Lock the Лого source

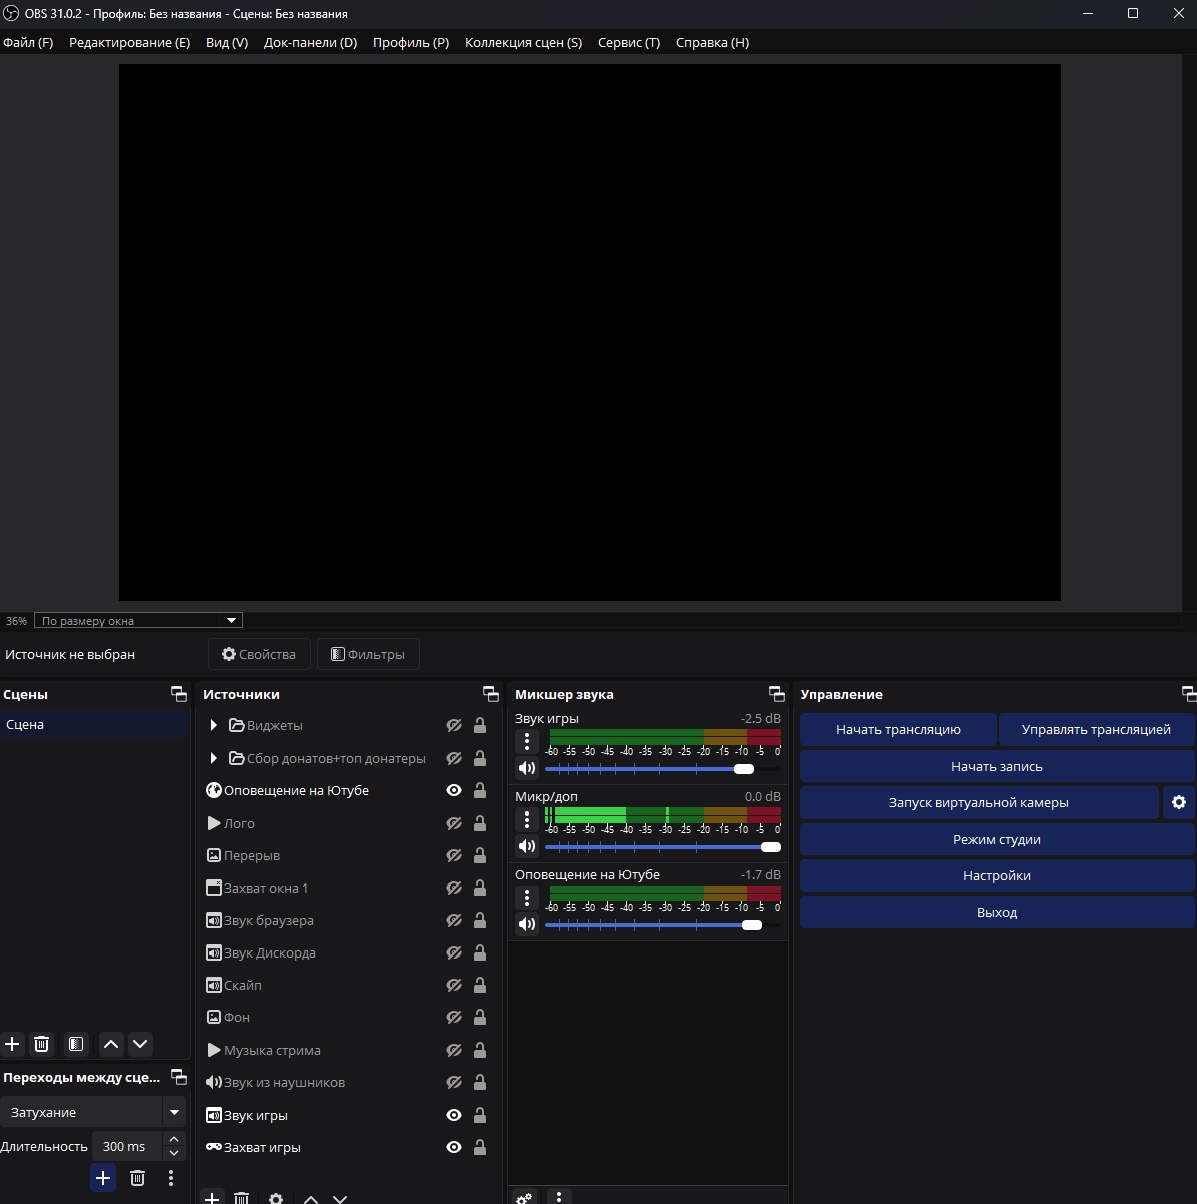pos(480,823)
